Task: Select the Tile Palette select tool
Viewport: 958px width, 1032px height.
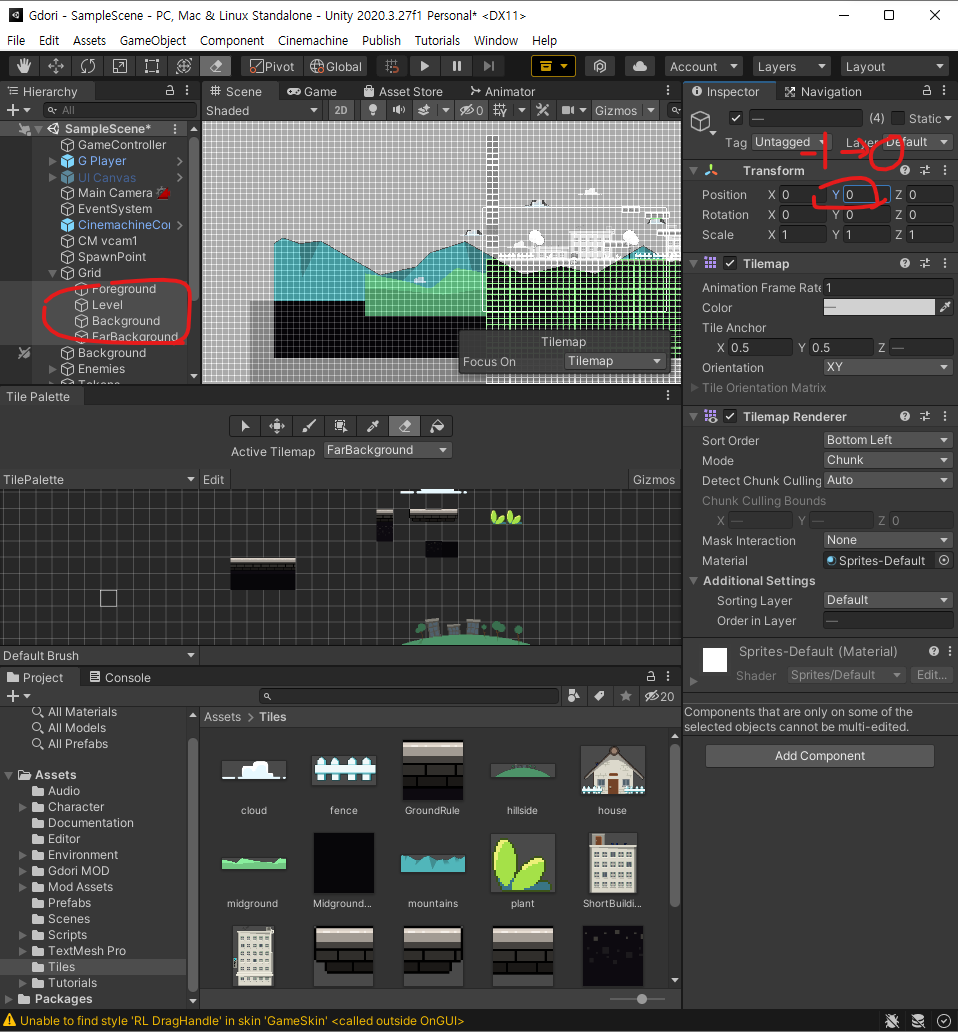Action: coord(245,426)
